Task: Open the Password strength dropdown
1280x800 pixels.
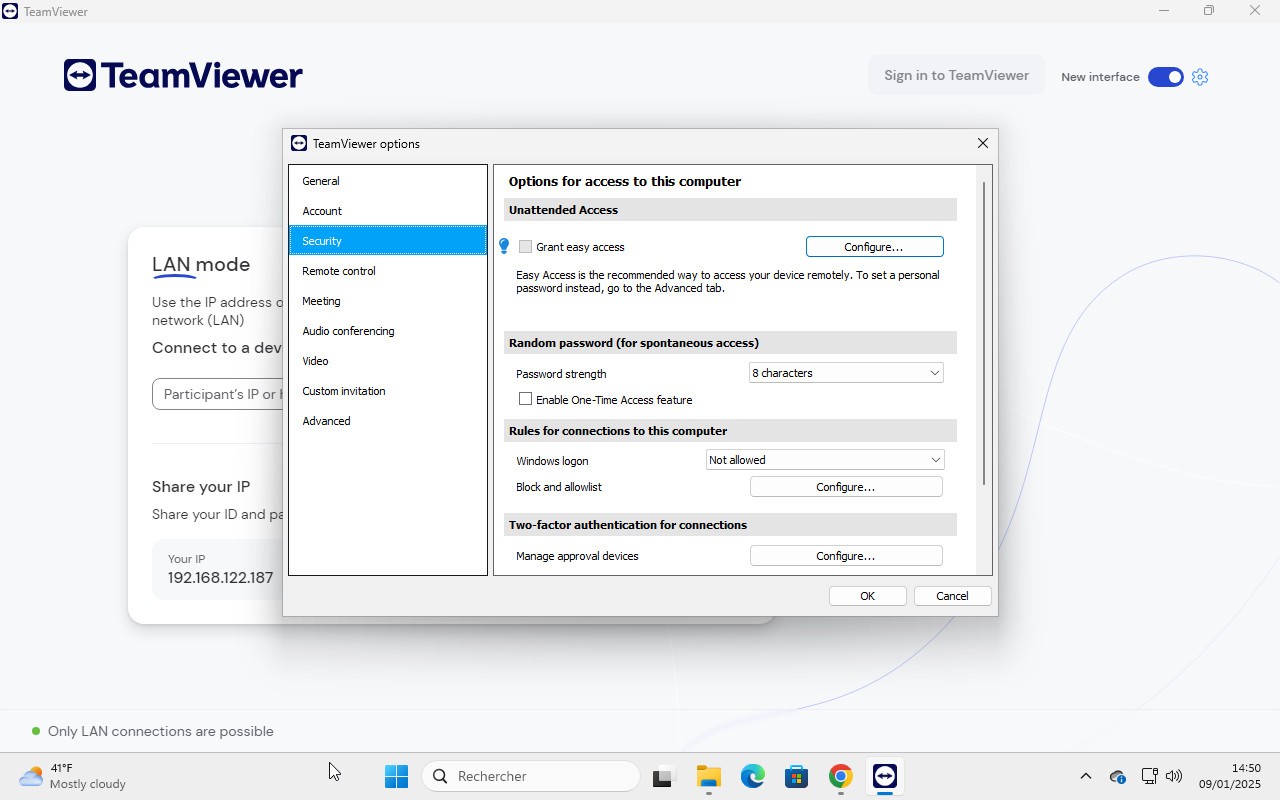Action: 846,373
